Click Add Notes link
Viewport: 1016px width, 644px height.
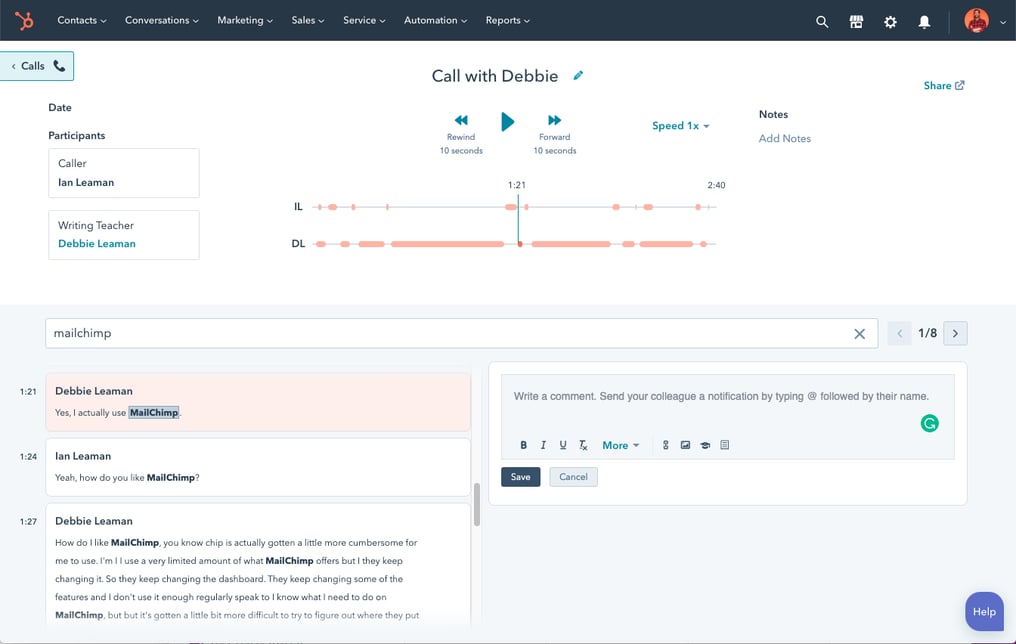click(x=785, y=139)
